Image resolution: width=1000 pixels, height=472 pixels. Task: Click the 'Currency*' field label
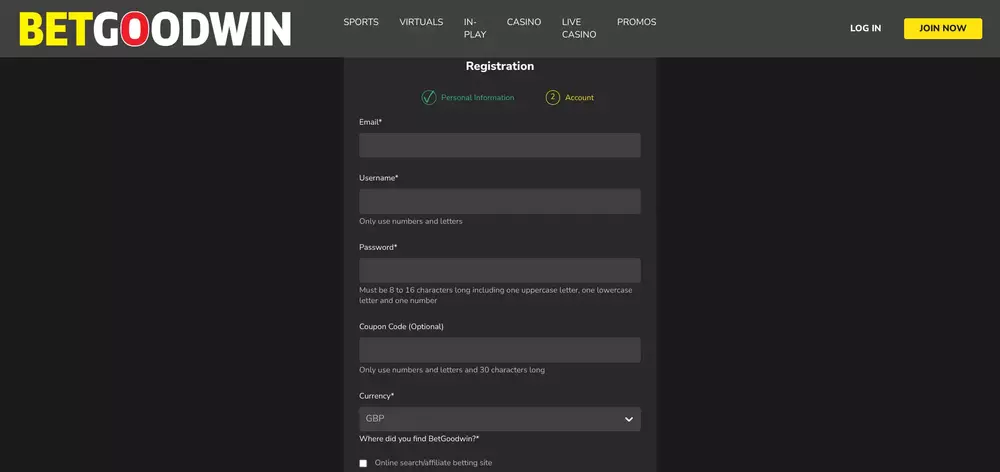(376, 396)
